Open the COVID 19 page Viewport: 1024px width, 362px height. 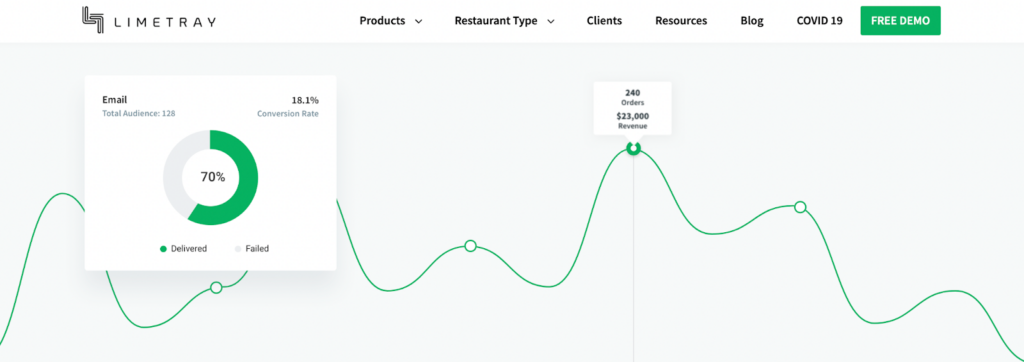tap(820, 21)
